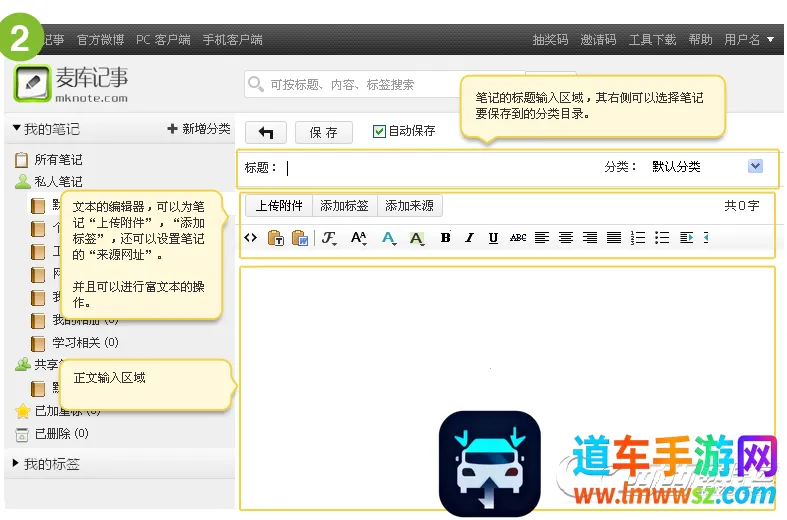Open the font color picker

pyautogui.click(x=389, y=238)
